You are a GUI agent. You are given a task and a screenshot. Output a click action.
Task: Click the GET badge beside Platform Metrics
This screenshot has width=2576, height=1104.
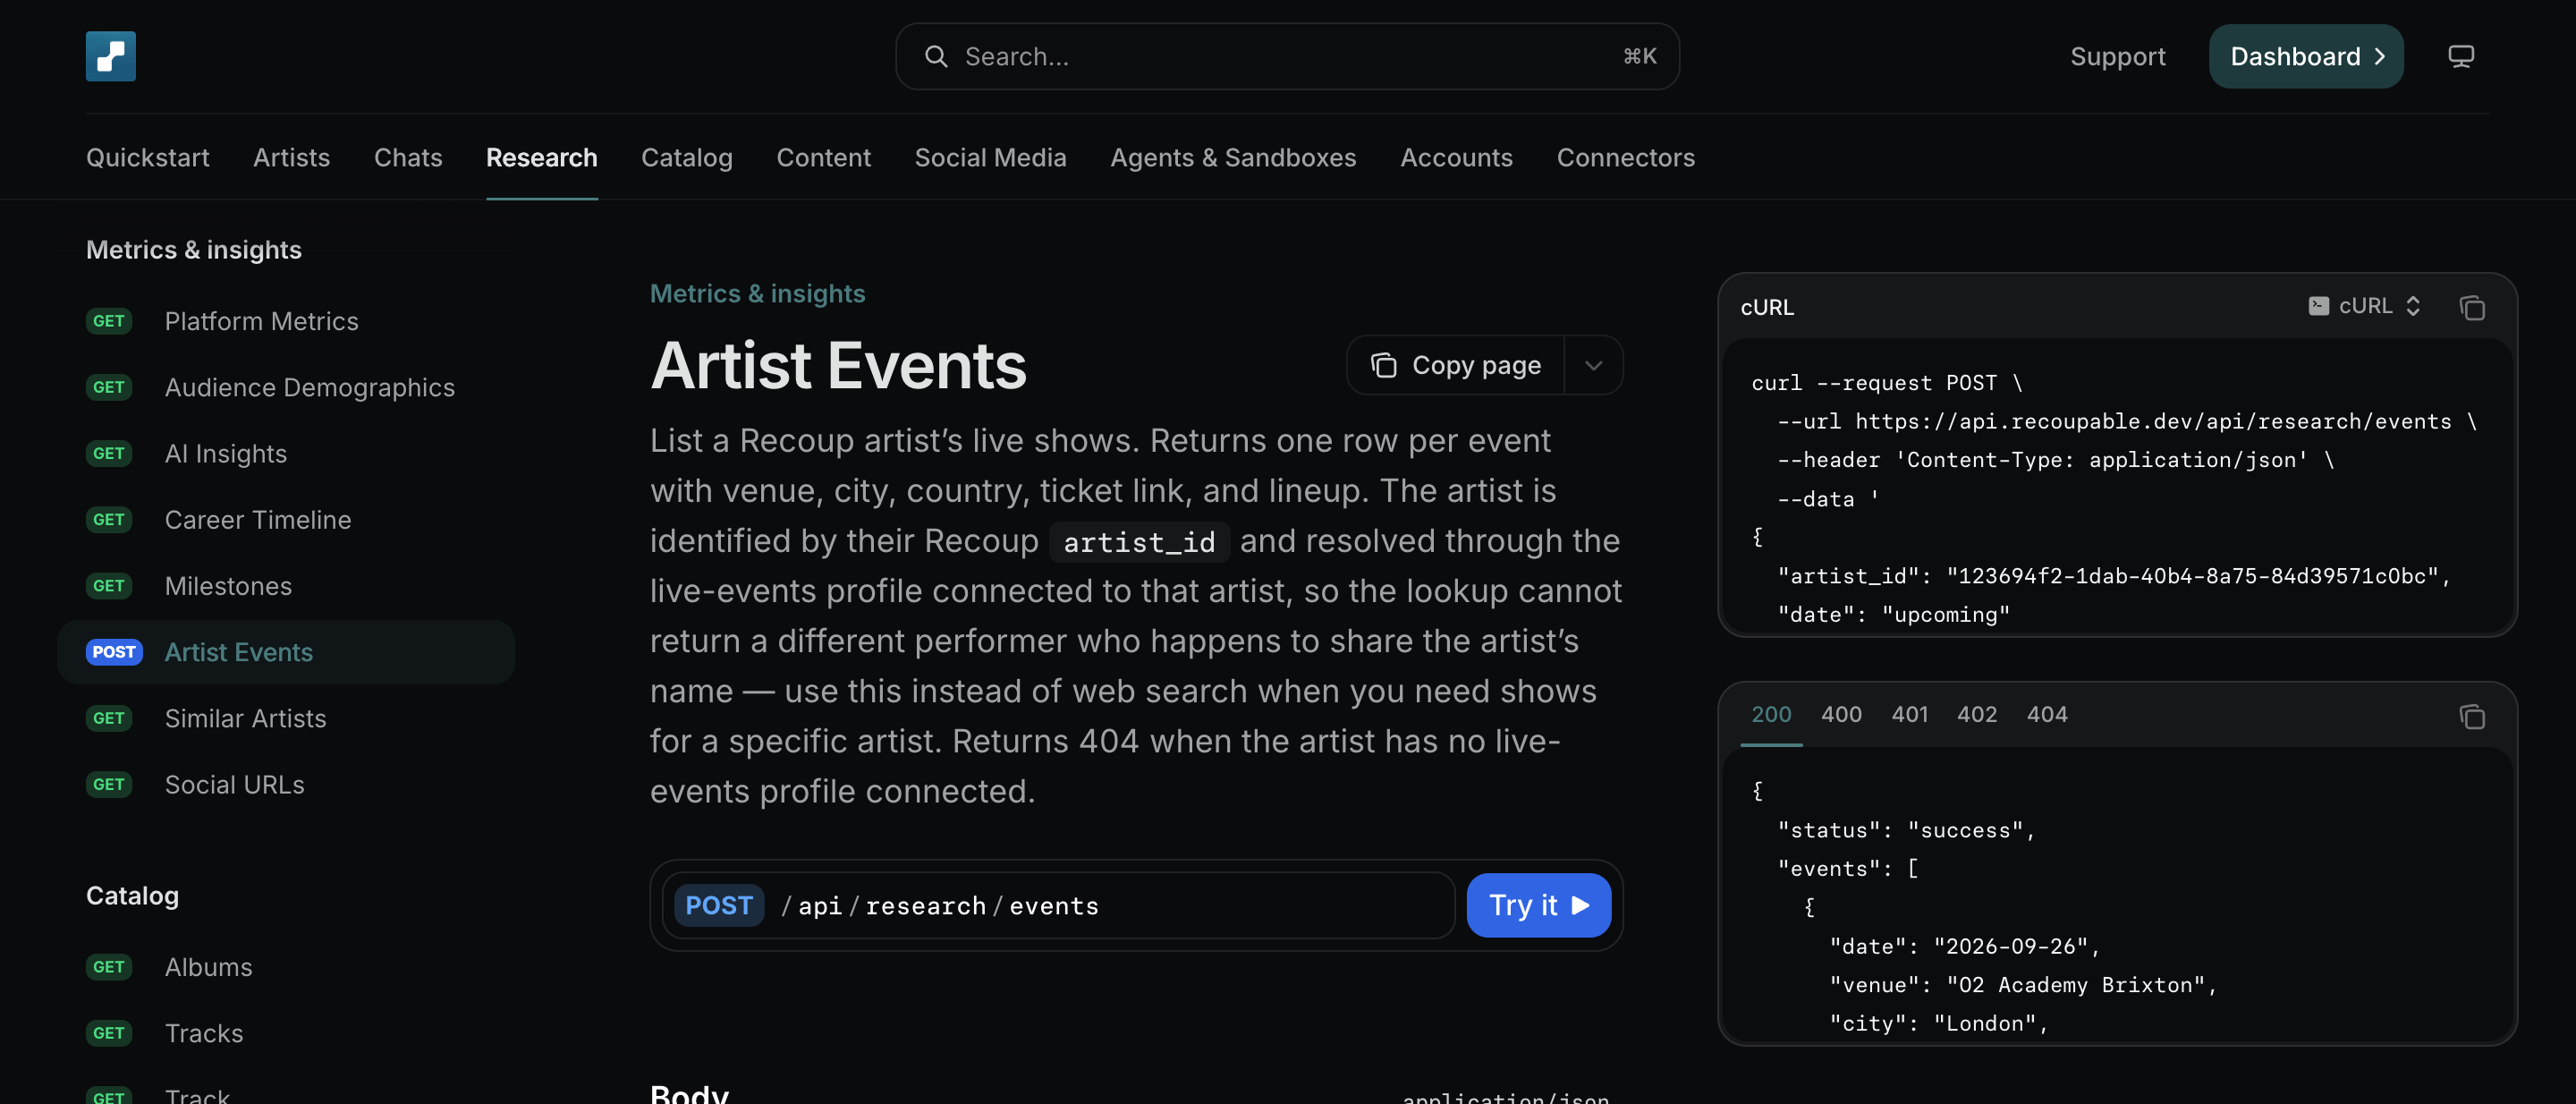[x=109, y=321]
